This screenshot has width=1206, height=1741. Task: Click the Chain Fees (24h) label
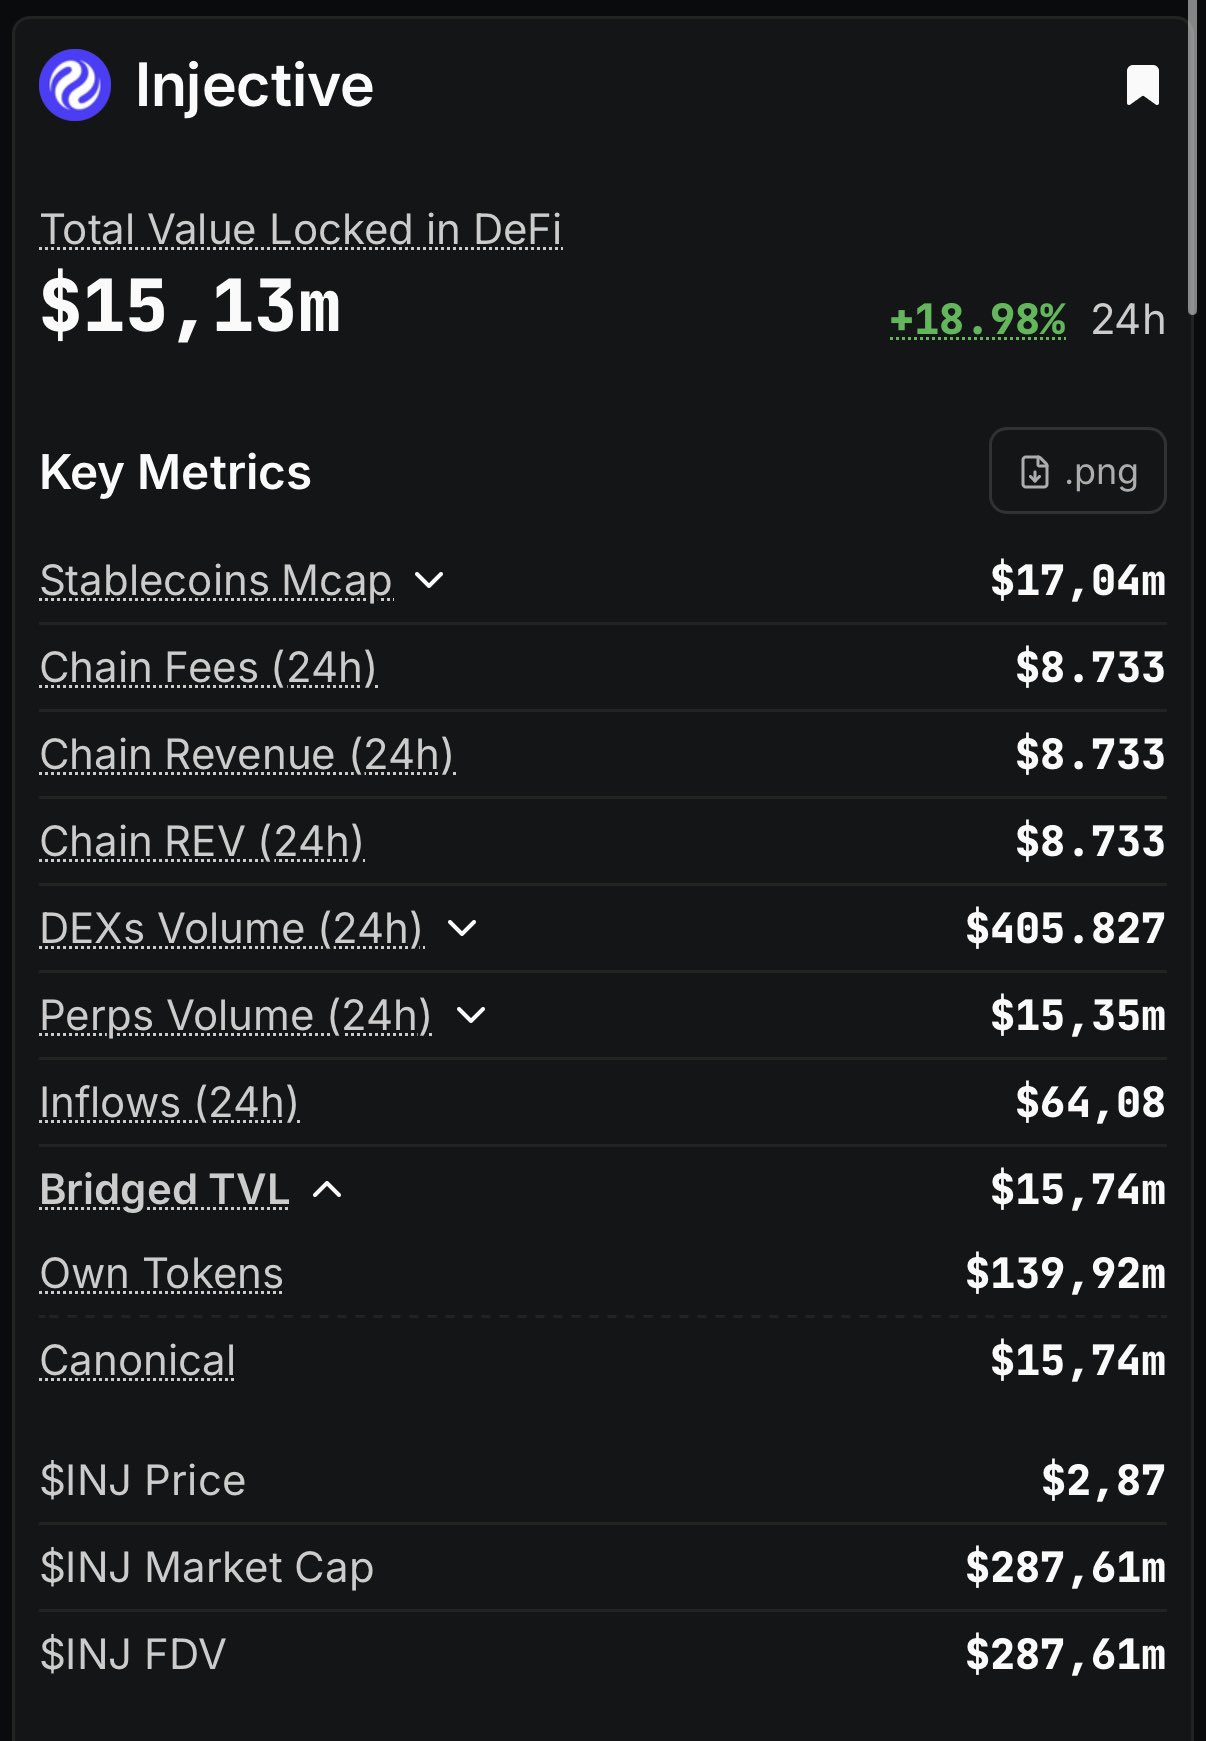[x=208, y=667]
